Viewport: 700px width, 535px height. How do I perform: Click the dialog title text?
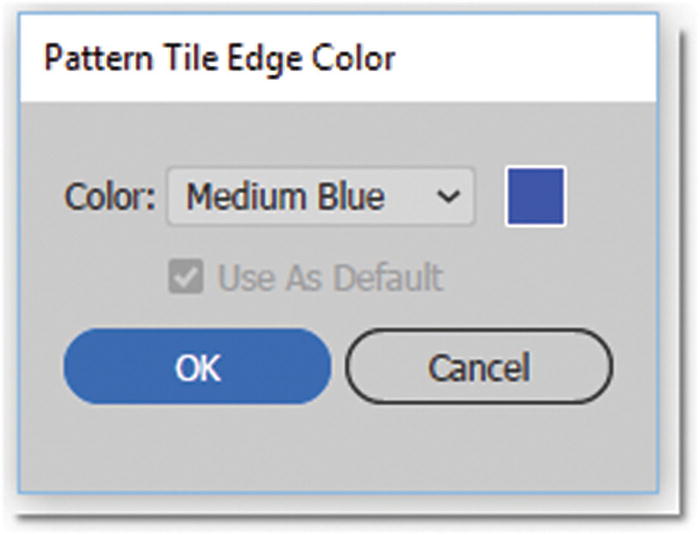pos(219,58)
